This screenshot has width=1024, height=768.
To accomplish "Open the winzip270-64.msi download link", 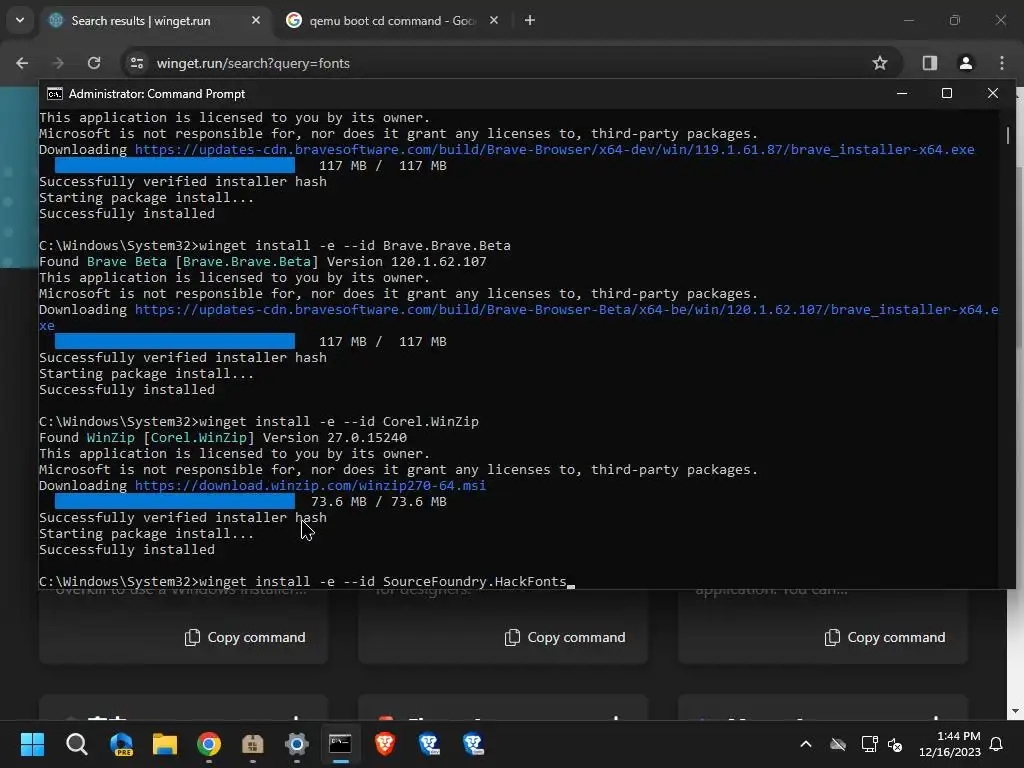I will tap(310, 486).
